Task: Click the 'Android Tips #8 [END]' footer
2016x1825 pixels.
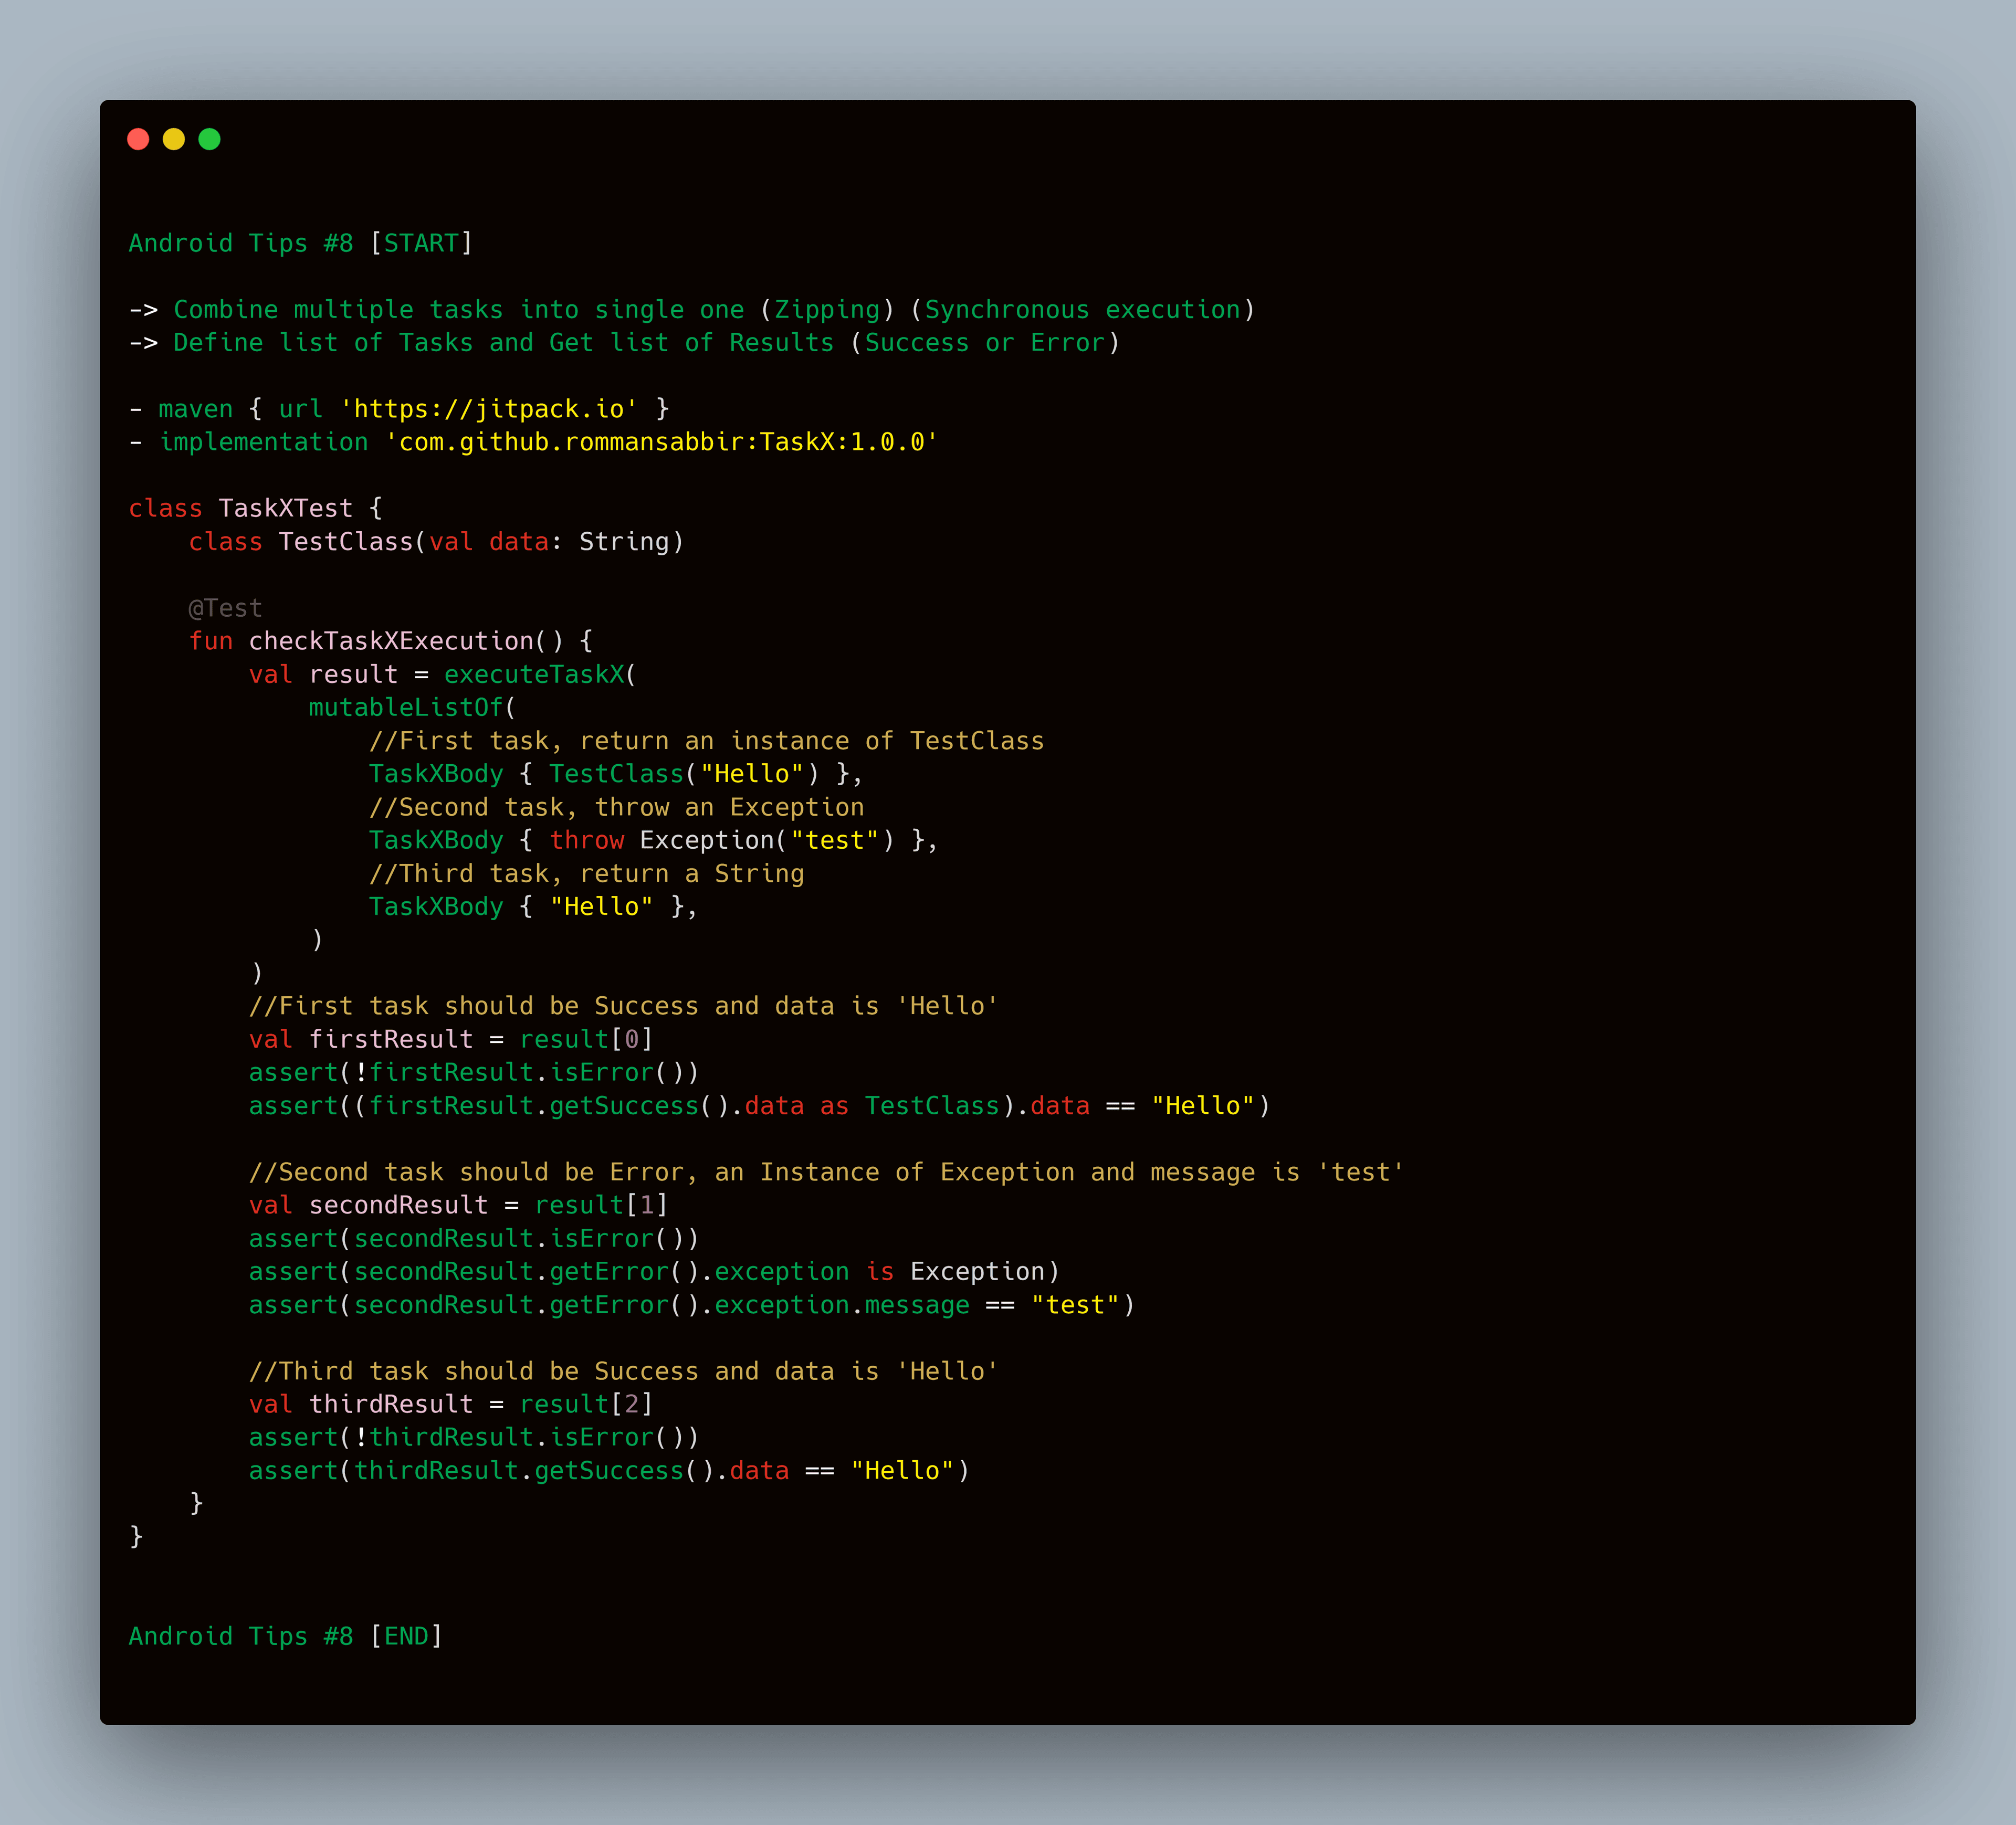Action: 285,1636
